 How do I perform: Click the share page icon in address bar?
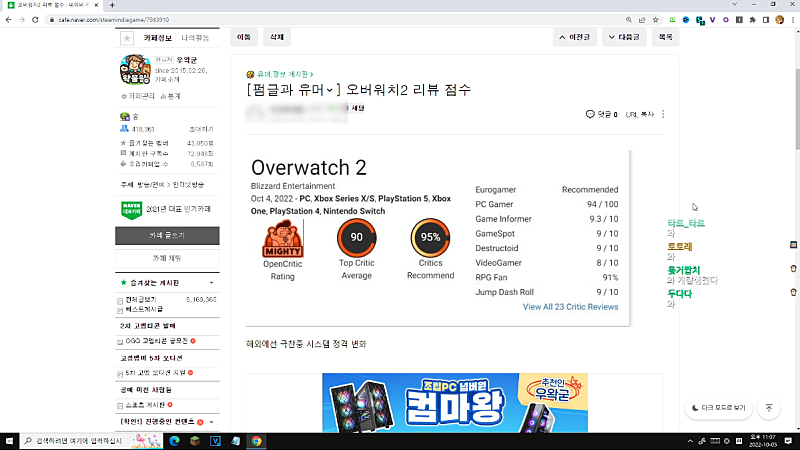pos(642,20)
